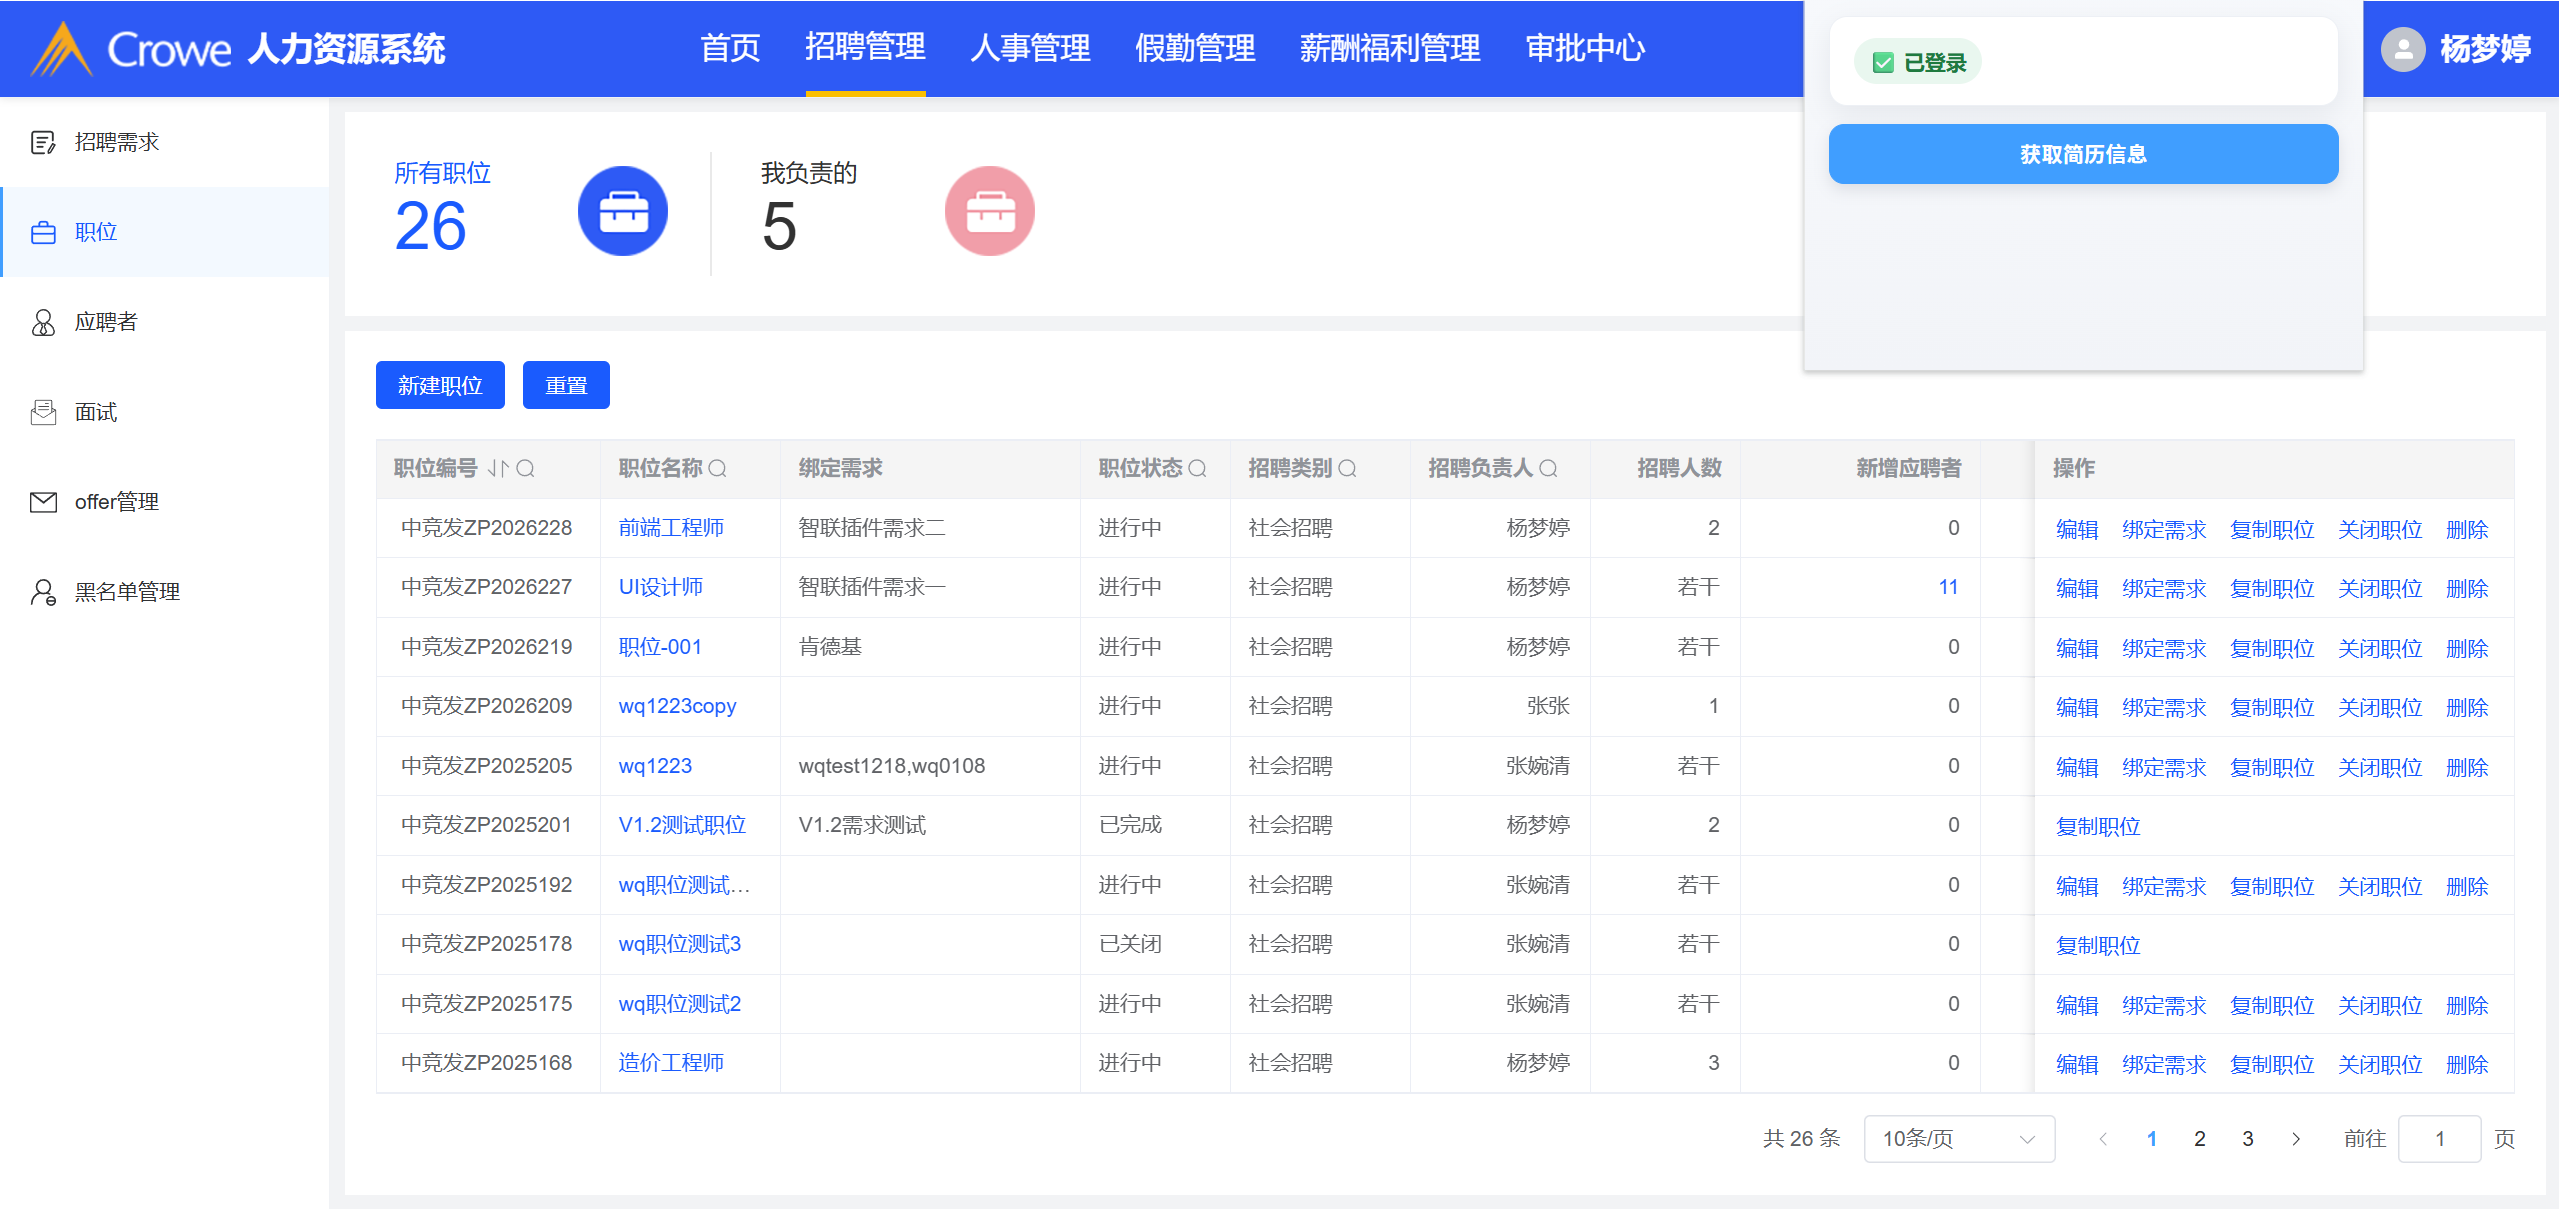Viewport: 2559px width, 1209px height.
Task: Open 黑名单管理 in the sidebar
Action: tap(127, 592)
